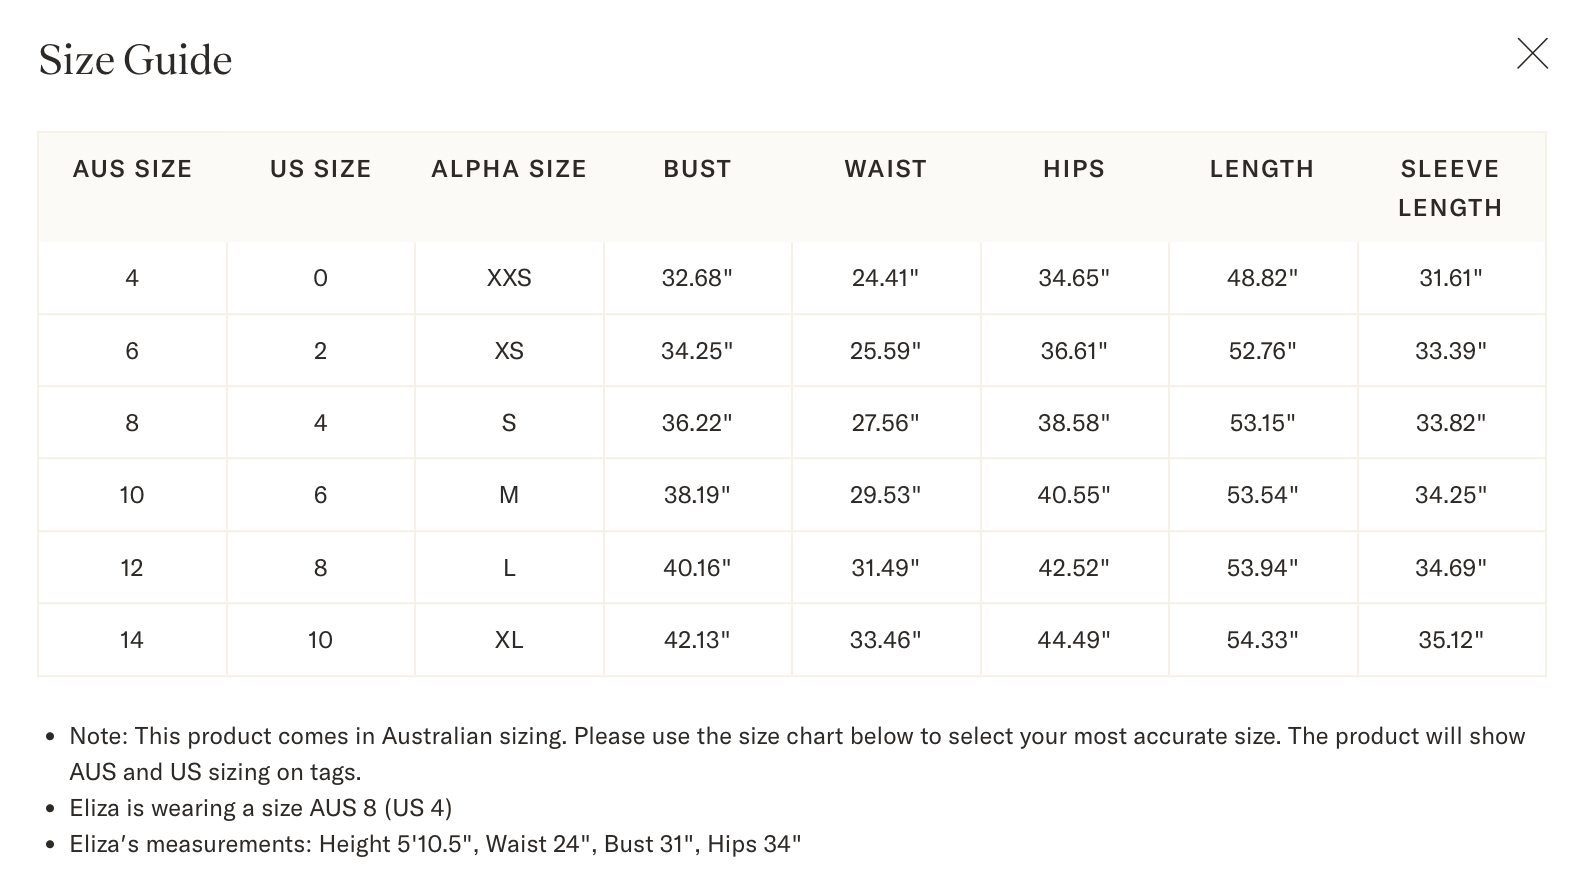Click the 48.82" length value

coord(1262,278)
